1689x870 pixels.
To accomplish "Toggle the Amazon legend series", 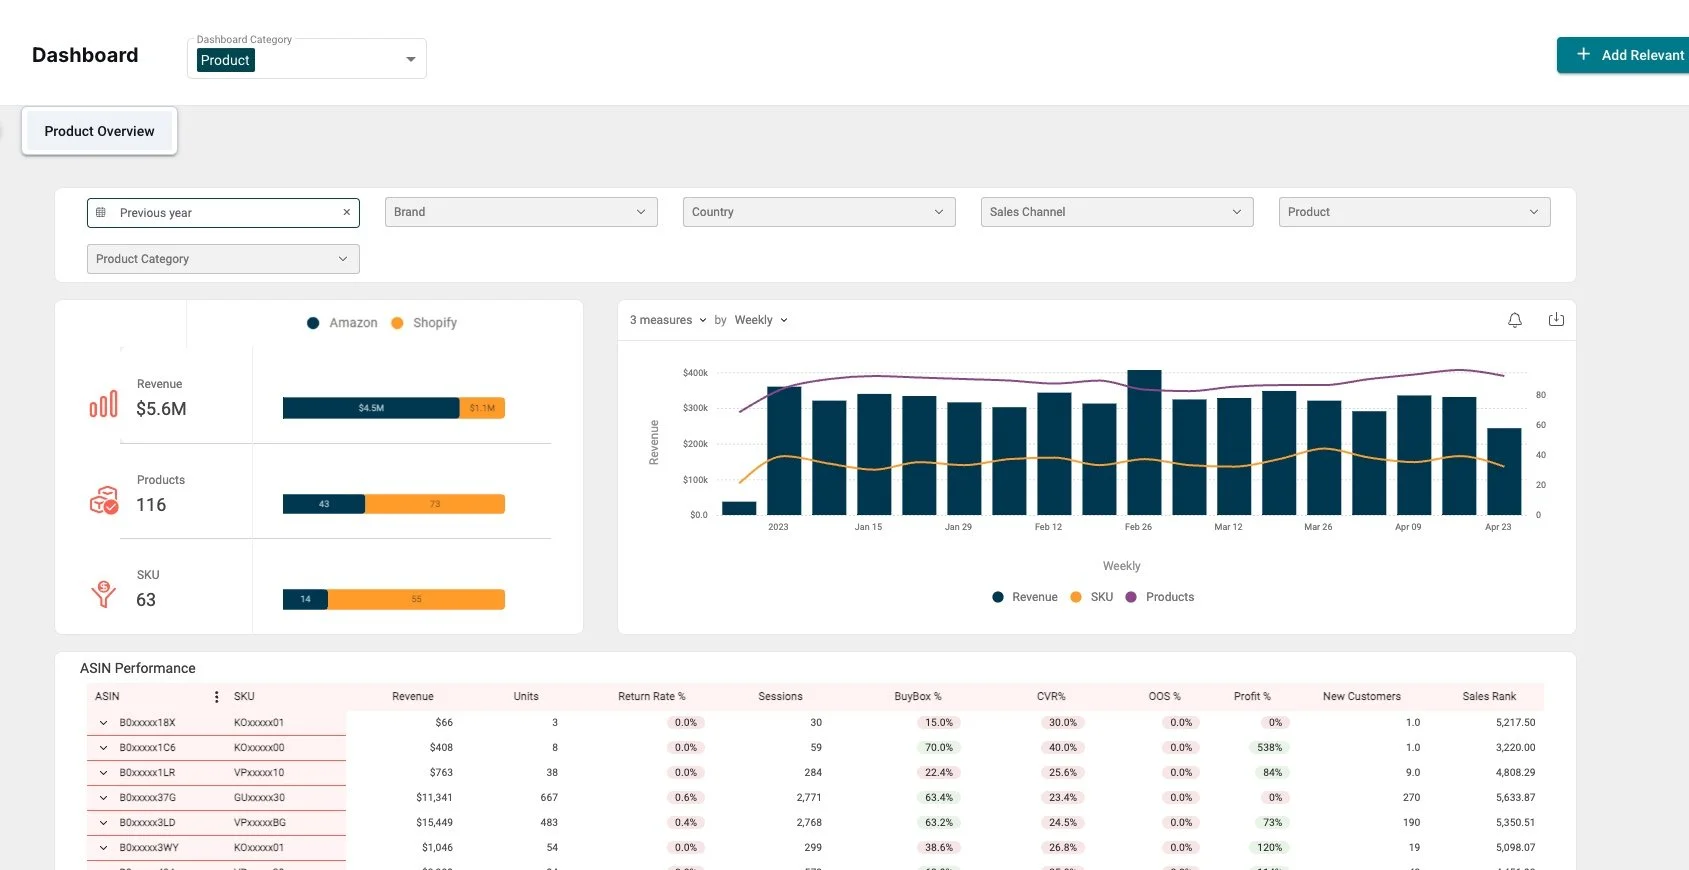I will click(343, 323).
